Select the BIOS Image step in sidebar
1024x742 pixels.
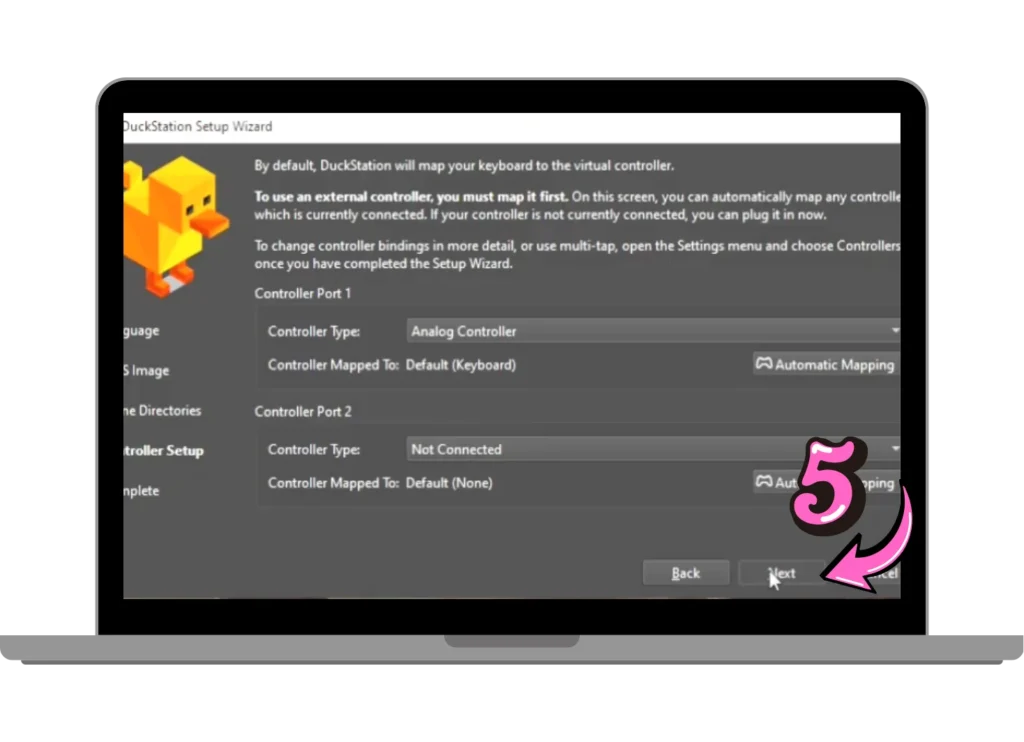[146, 370]
